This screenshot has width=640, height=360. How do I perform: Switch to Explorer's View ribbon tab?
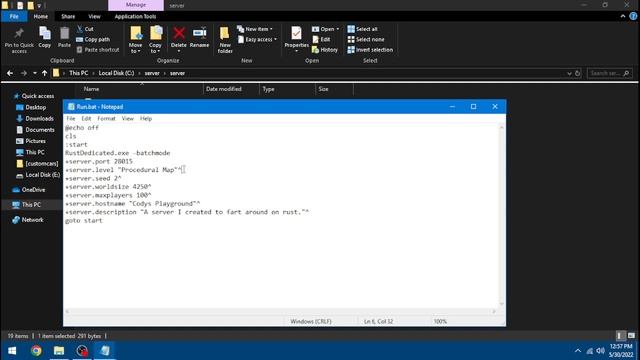pyautogui.click(x=94, y=16)
